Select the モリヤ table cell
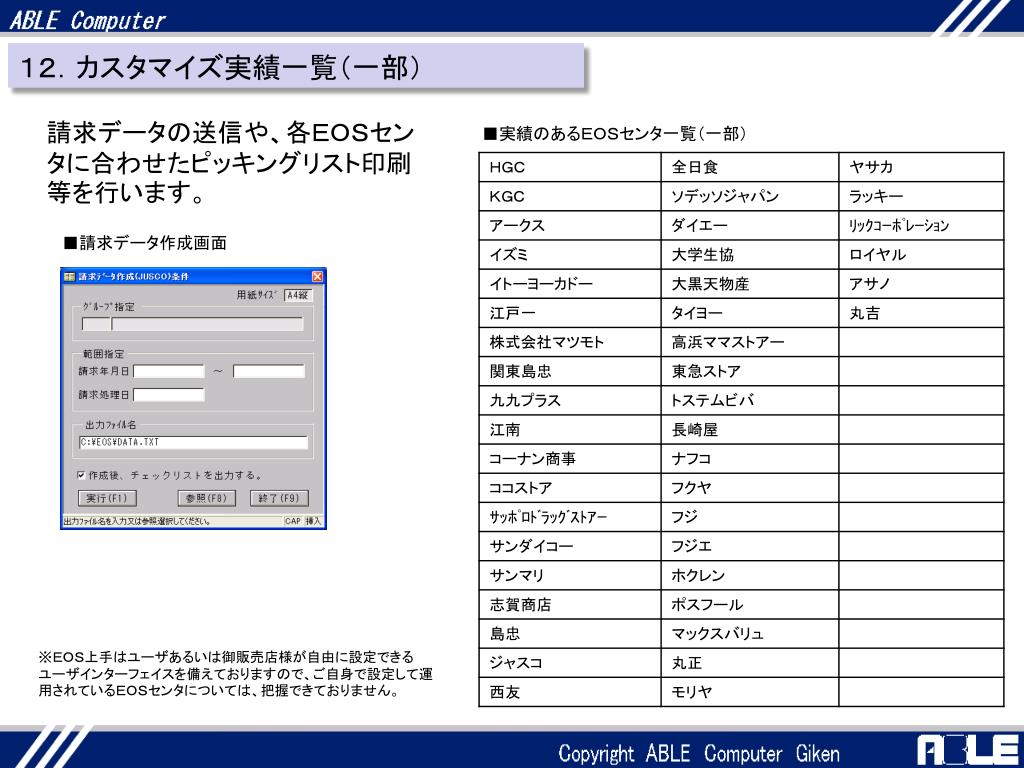 tap(750, 692)
